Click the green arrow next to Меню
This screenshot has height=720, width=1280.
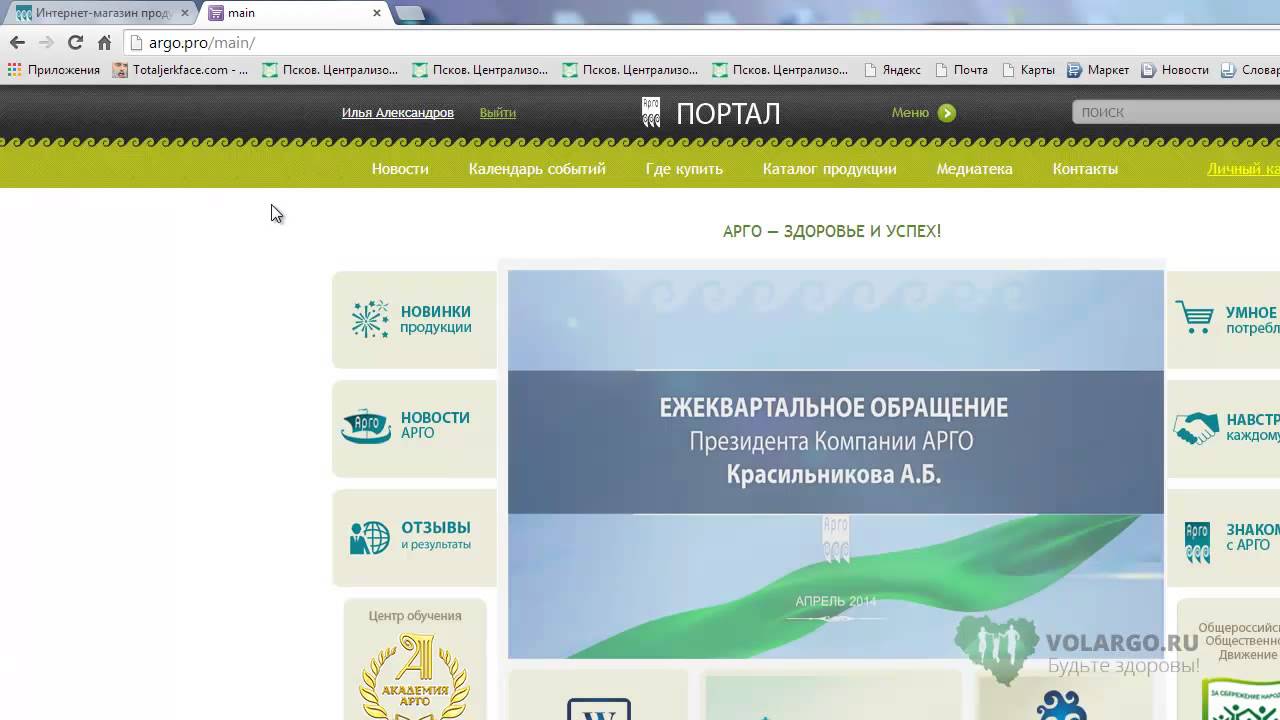coord(947,113)
